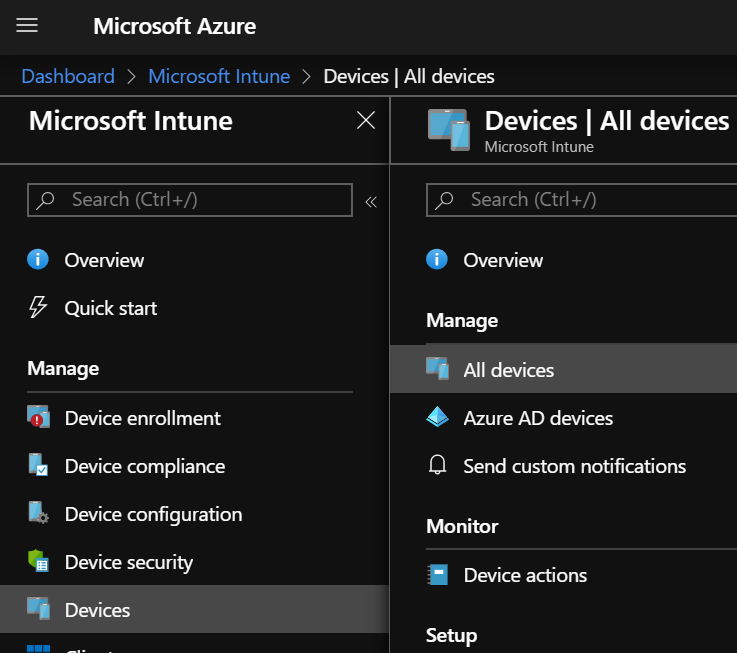Click the Quick start lightning icon
The image size is (737, 653).
(38, 308)
